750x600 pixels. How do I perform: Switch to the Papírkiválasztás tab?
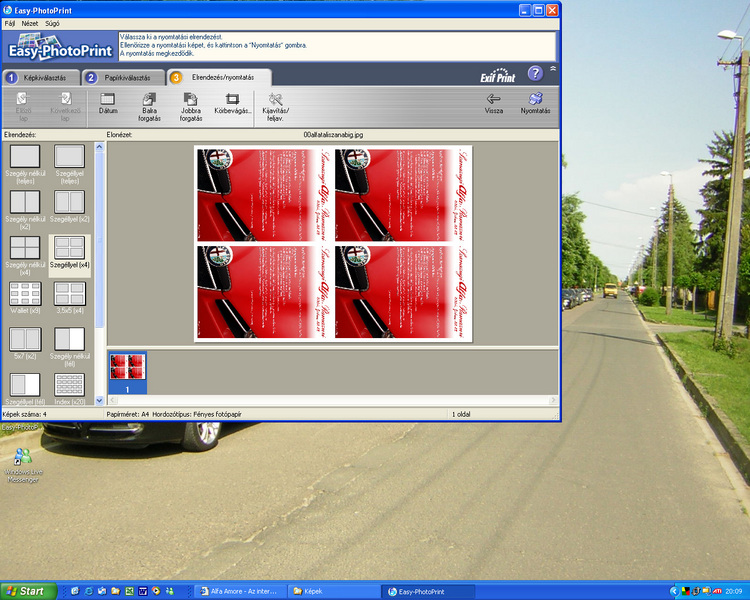[x=123, y=78]
